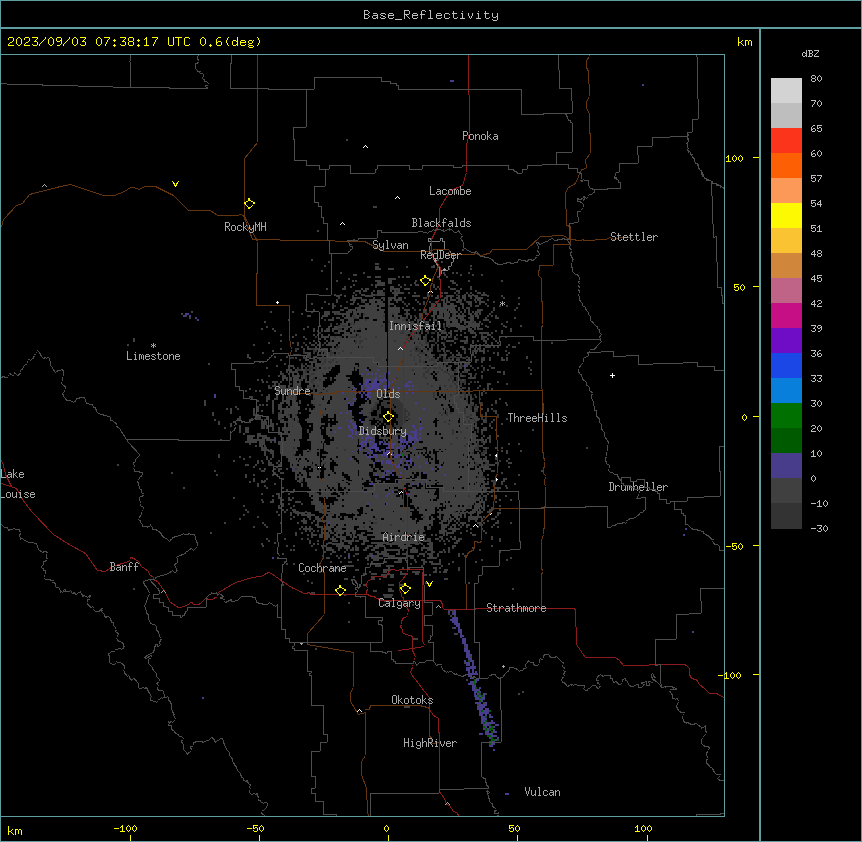The height and width of the screenshot is (842, 862).
Task: Select the Innisfail city label
Action: (x=416, y=326)
